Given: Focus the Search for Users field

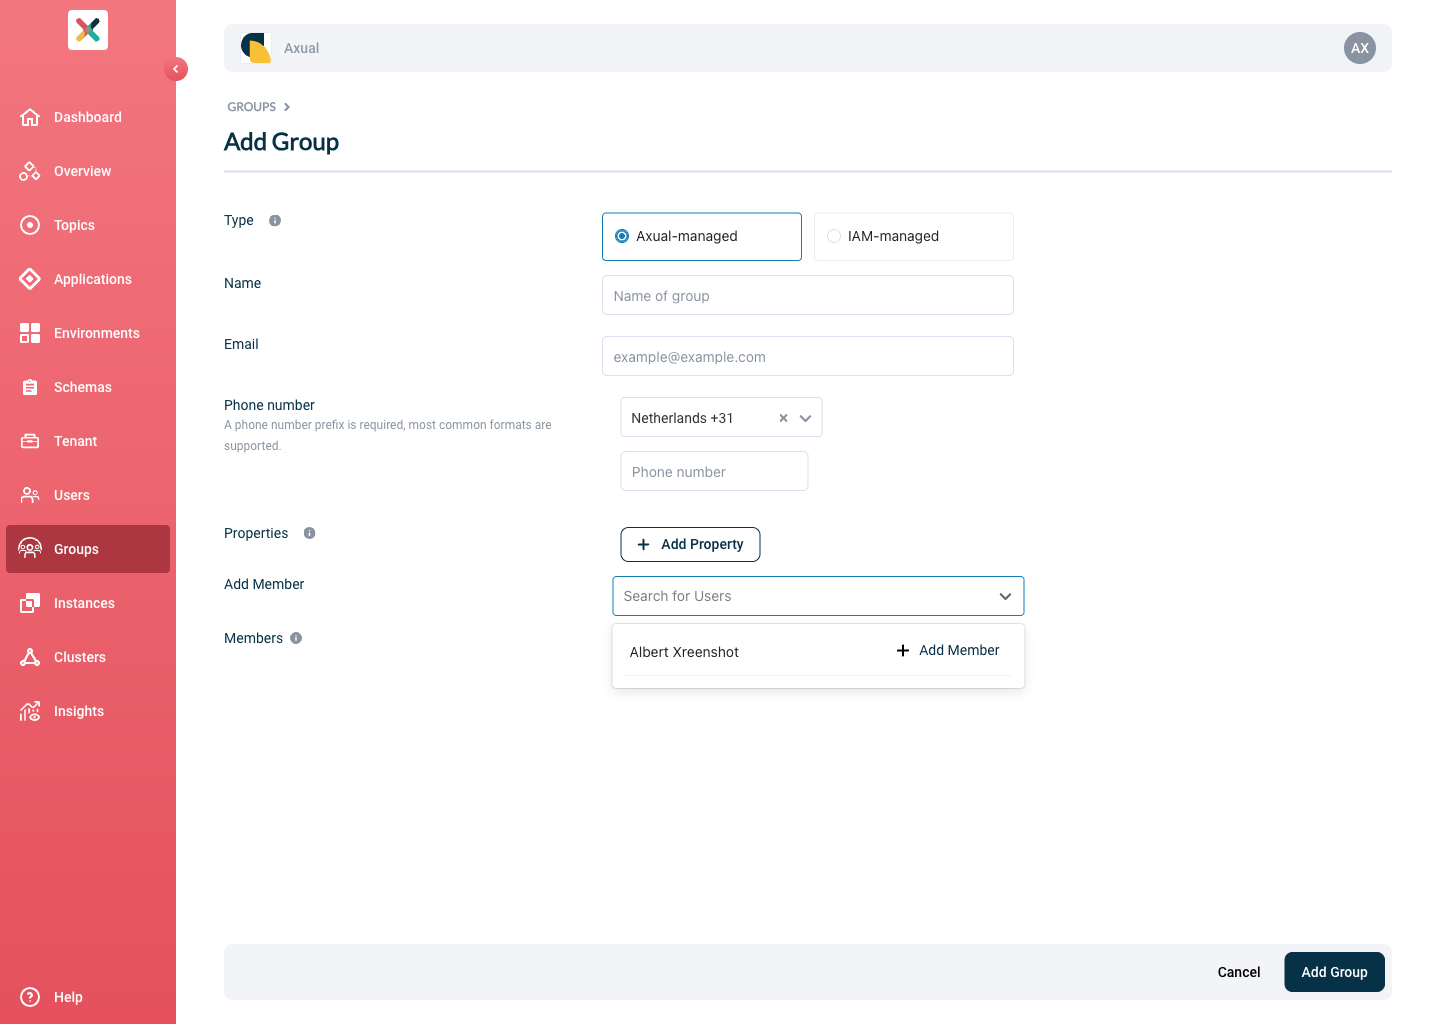Looking at the screenshot, I should 818,596.
